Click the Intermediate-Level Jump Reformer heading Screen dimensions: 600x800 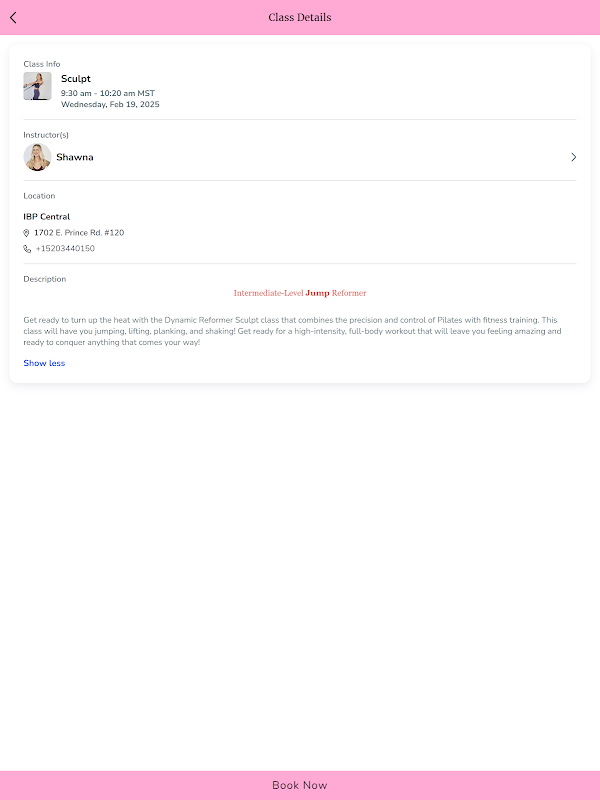[x=300, y=293]
